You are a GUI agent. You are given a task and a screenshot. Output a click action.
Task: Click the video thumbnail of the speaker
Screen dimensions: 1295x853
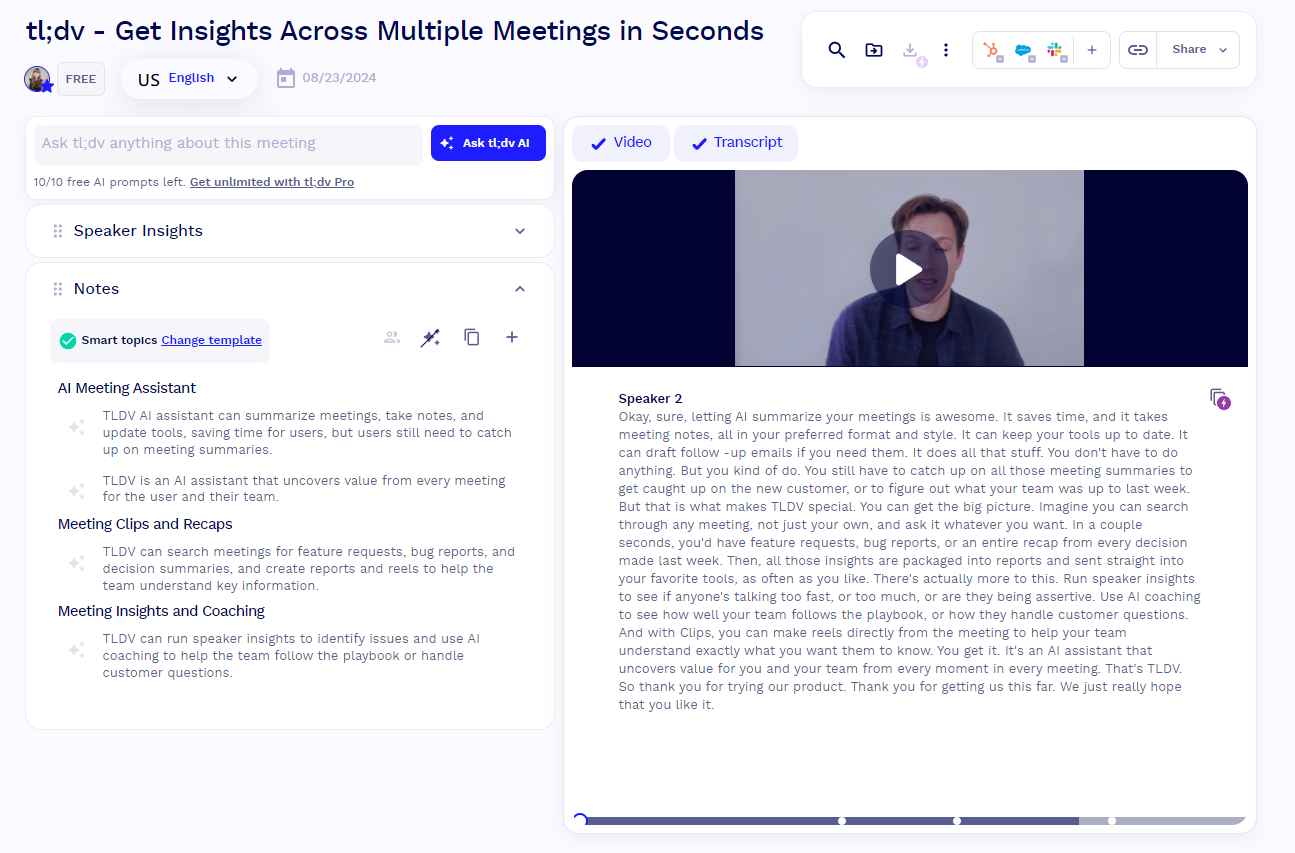[909, 268]
